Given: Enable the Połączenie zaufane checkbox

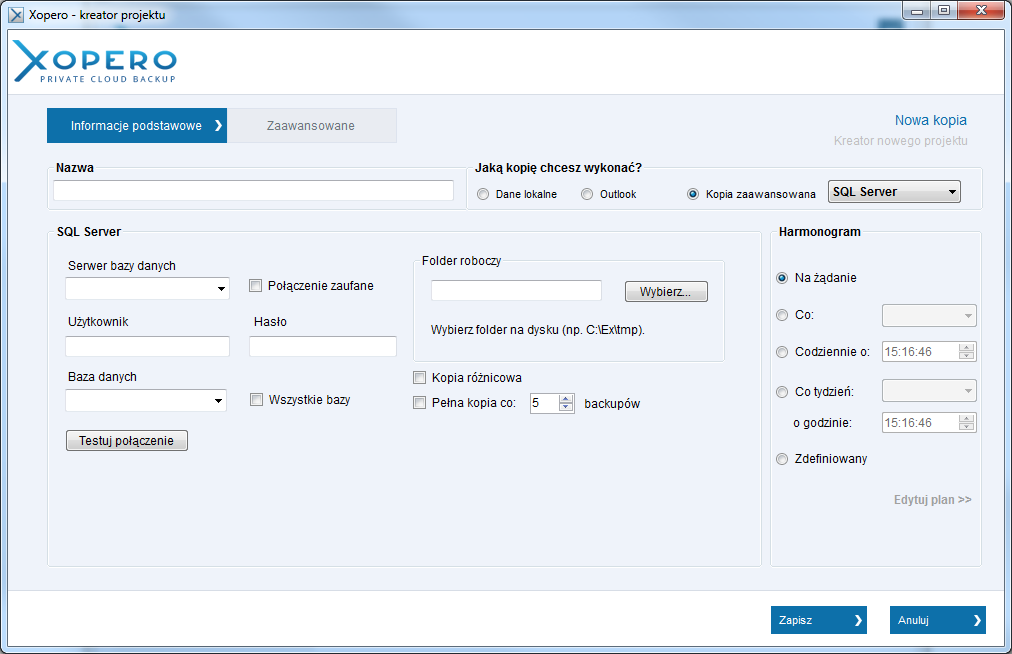Looking at the screenshot, I should (x=256, y=285).
